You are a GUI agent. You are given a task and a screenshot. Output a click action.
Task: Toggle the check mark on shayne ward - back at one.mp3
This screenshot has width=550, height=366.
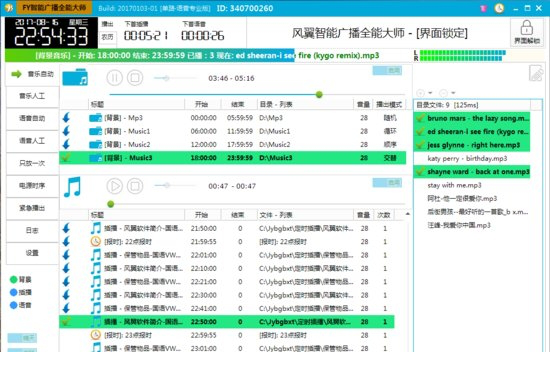pos(420,172)
